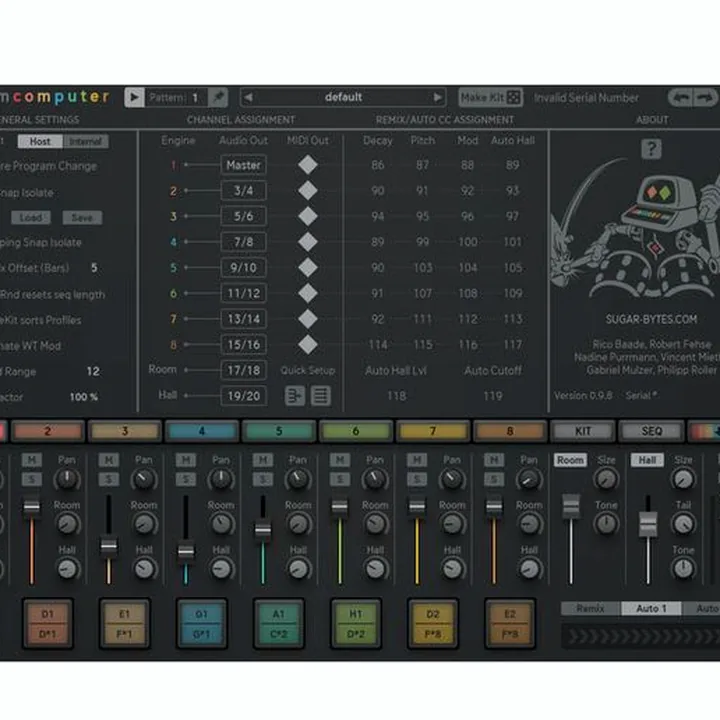Click the Load button
Image resolution: width=720 pixels, height=720 pixels.
point(31,218)
